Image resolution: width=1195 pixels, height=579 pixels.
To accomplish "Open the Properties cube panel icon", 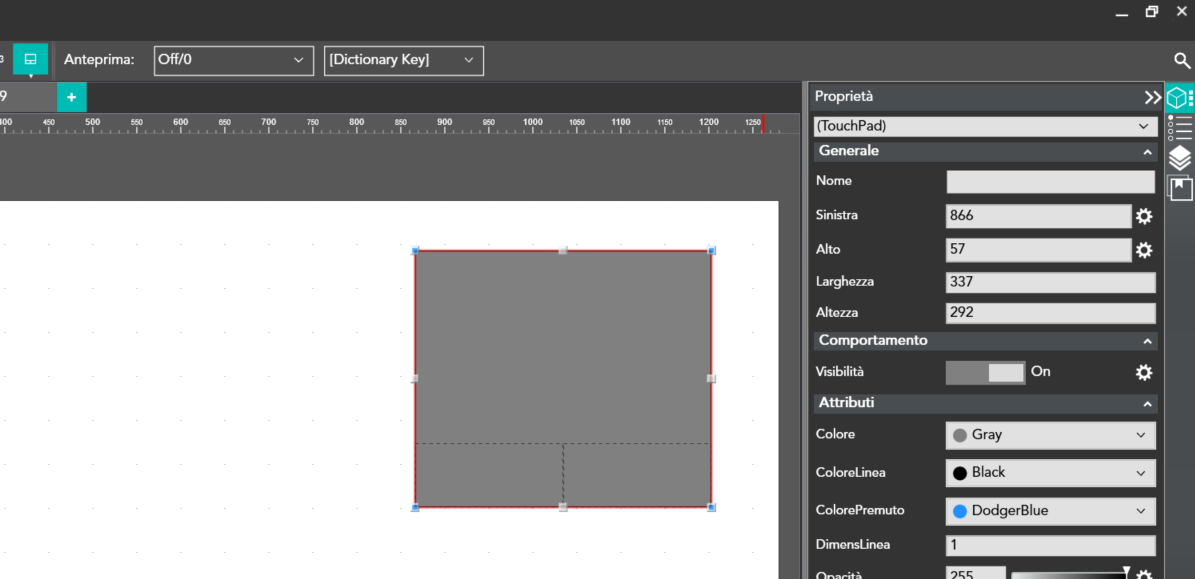I will click(x=1180, y=98).
